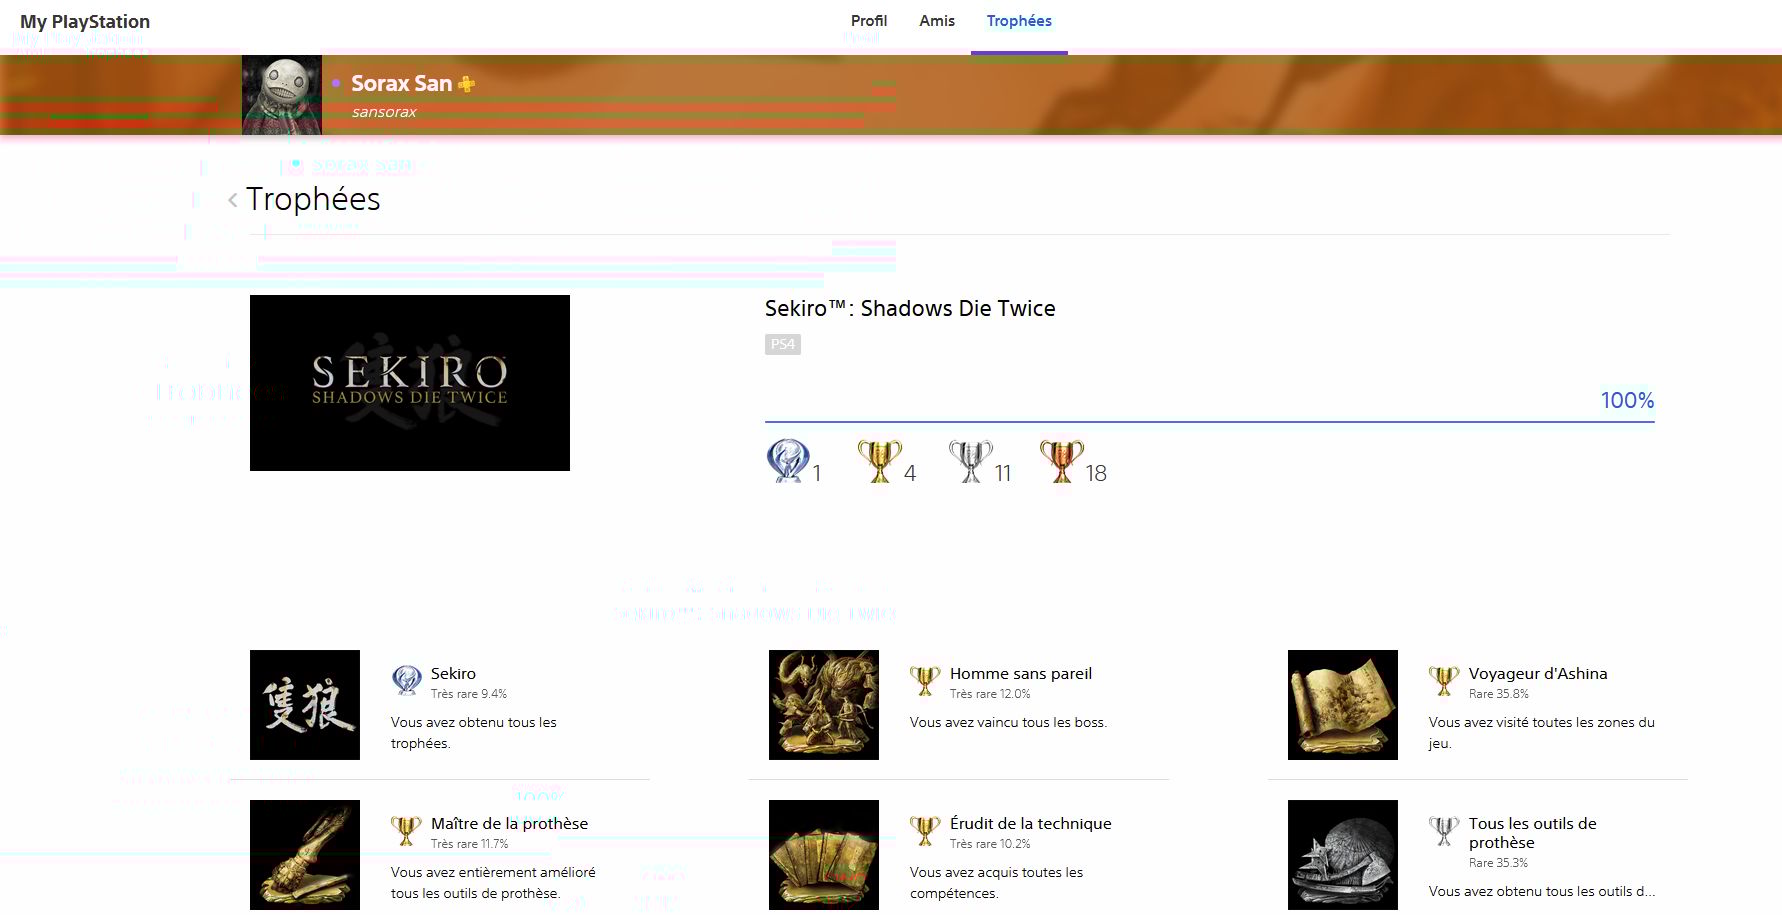Click the platinum trophy count icon

pos(788,461)
